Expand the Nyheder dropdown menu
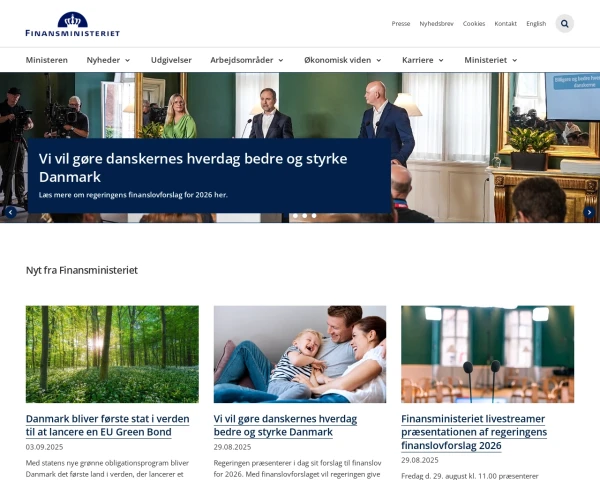The image size is (600, 480). (109, 60)
